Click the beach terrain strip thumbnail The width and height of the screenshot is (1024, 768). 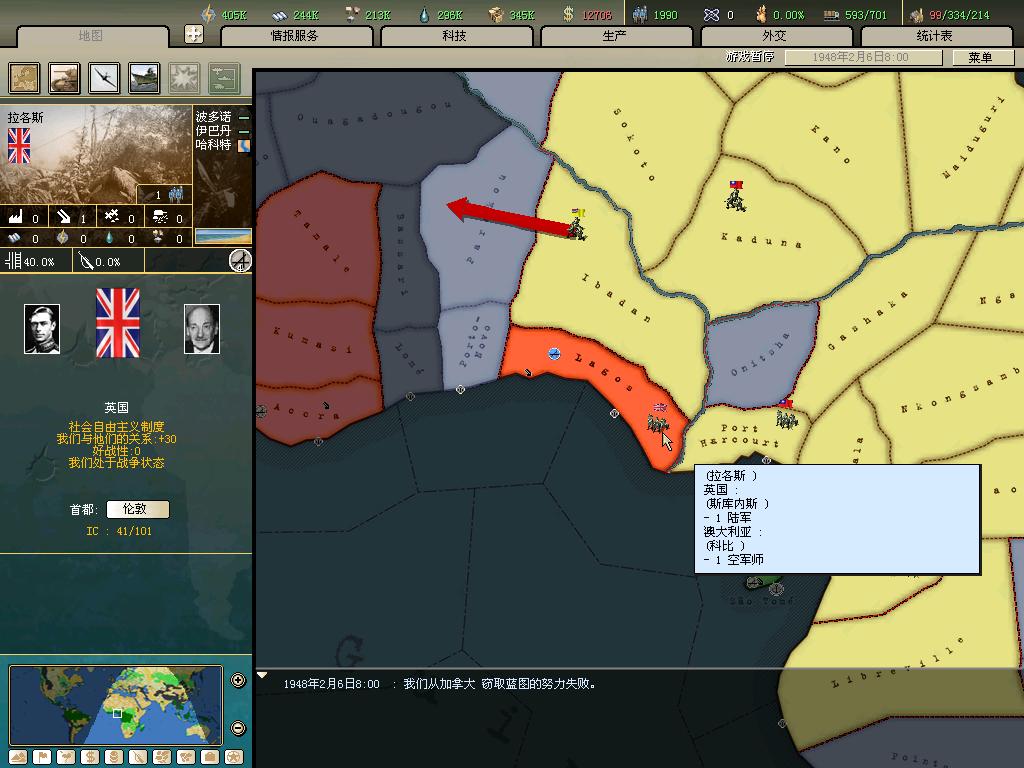point(223,236)
